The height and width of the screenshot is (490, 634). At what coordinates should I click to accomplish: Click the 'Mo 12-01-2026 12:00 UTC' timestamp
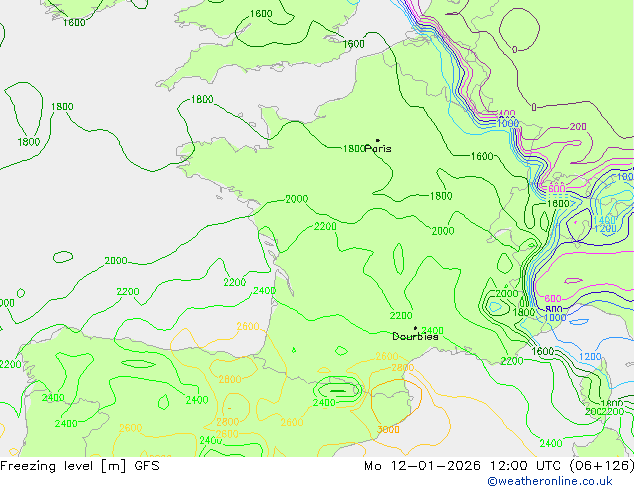[x=464, y=466]
